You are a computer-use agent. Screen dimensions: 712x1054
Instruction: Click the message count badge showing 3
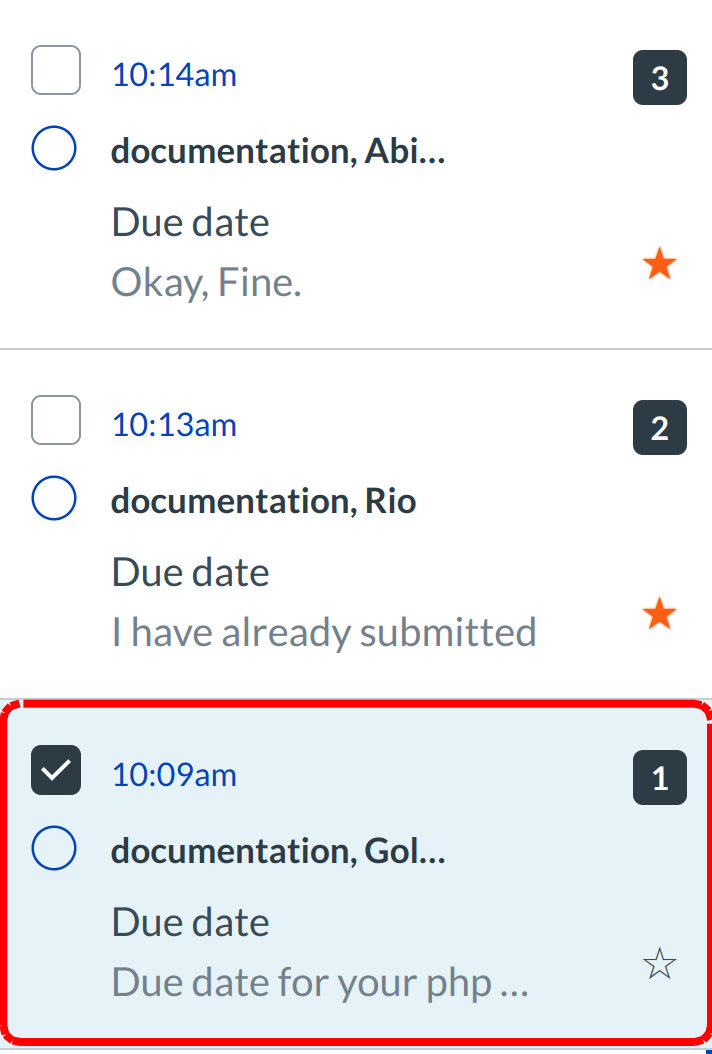point(660,78)
